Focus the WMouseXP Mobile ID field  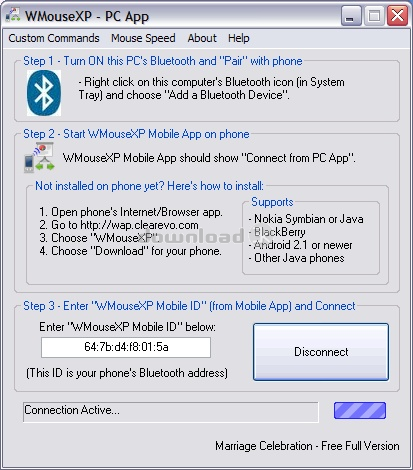(x=126, y=347)
